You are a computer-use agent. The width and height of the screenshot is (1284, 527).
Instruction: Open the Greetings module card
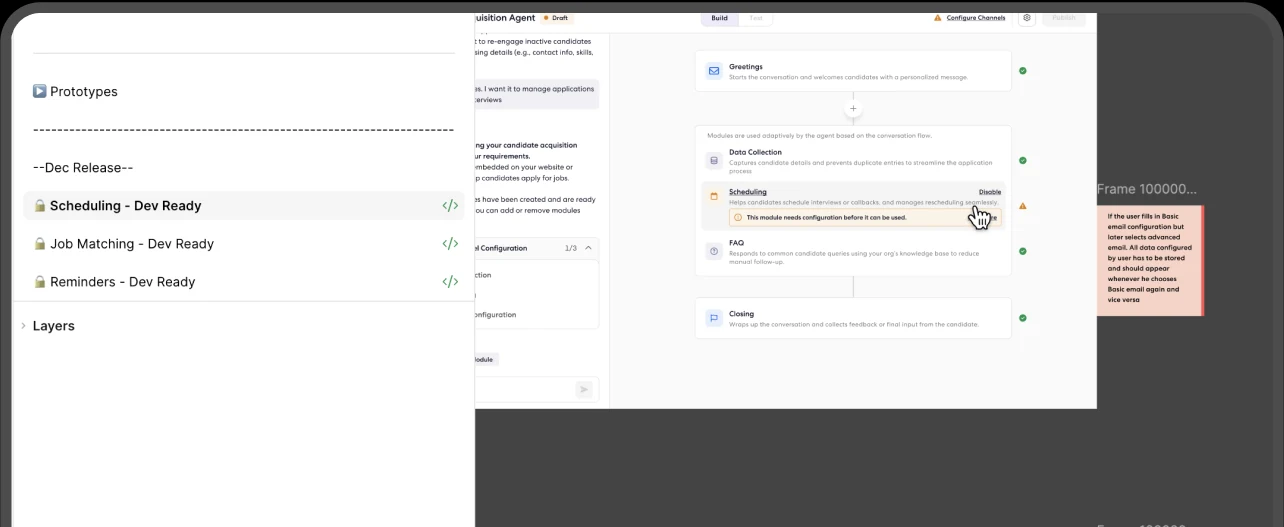coord(853,71)
